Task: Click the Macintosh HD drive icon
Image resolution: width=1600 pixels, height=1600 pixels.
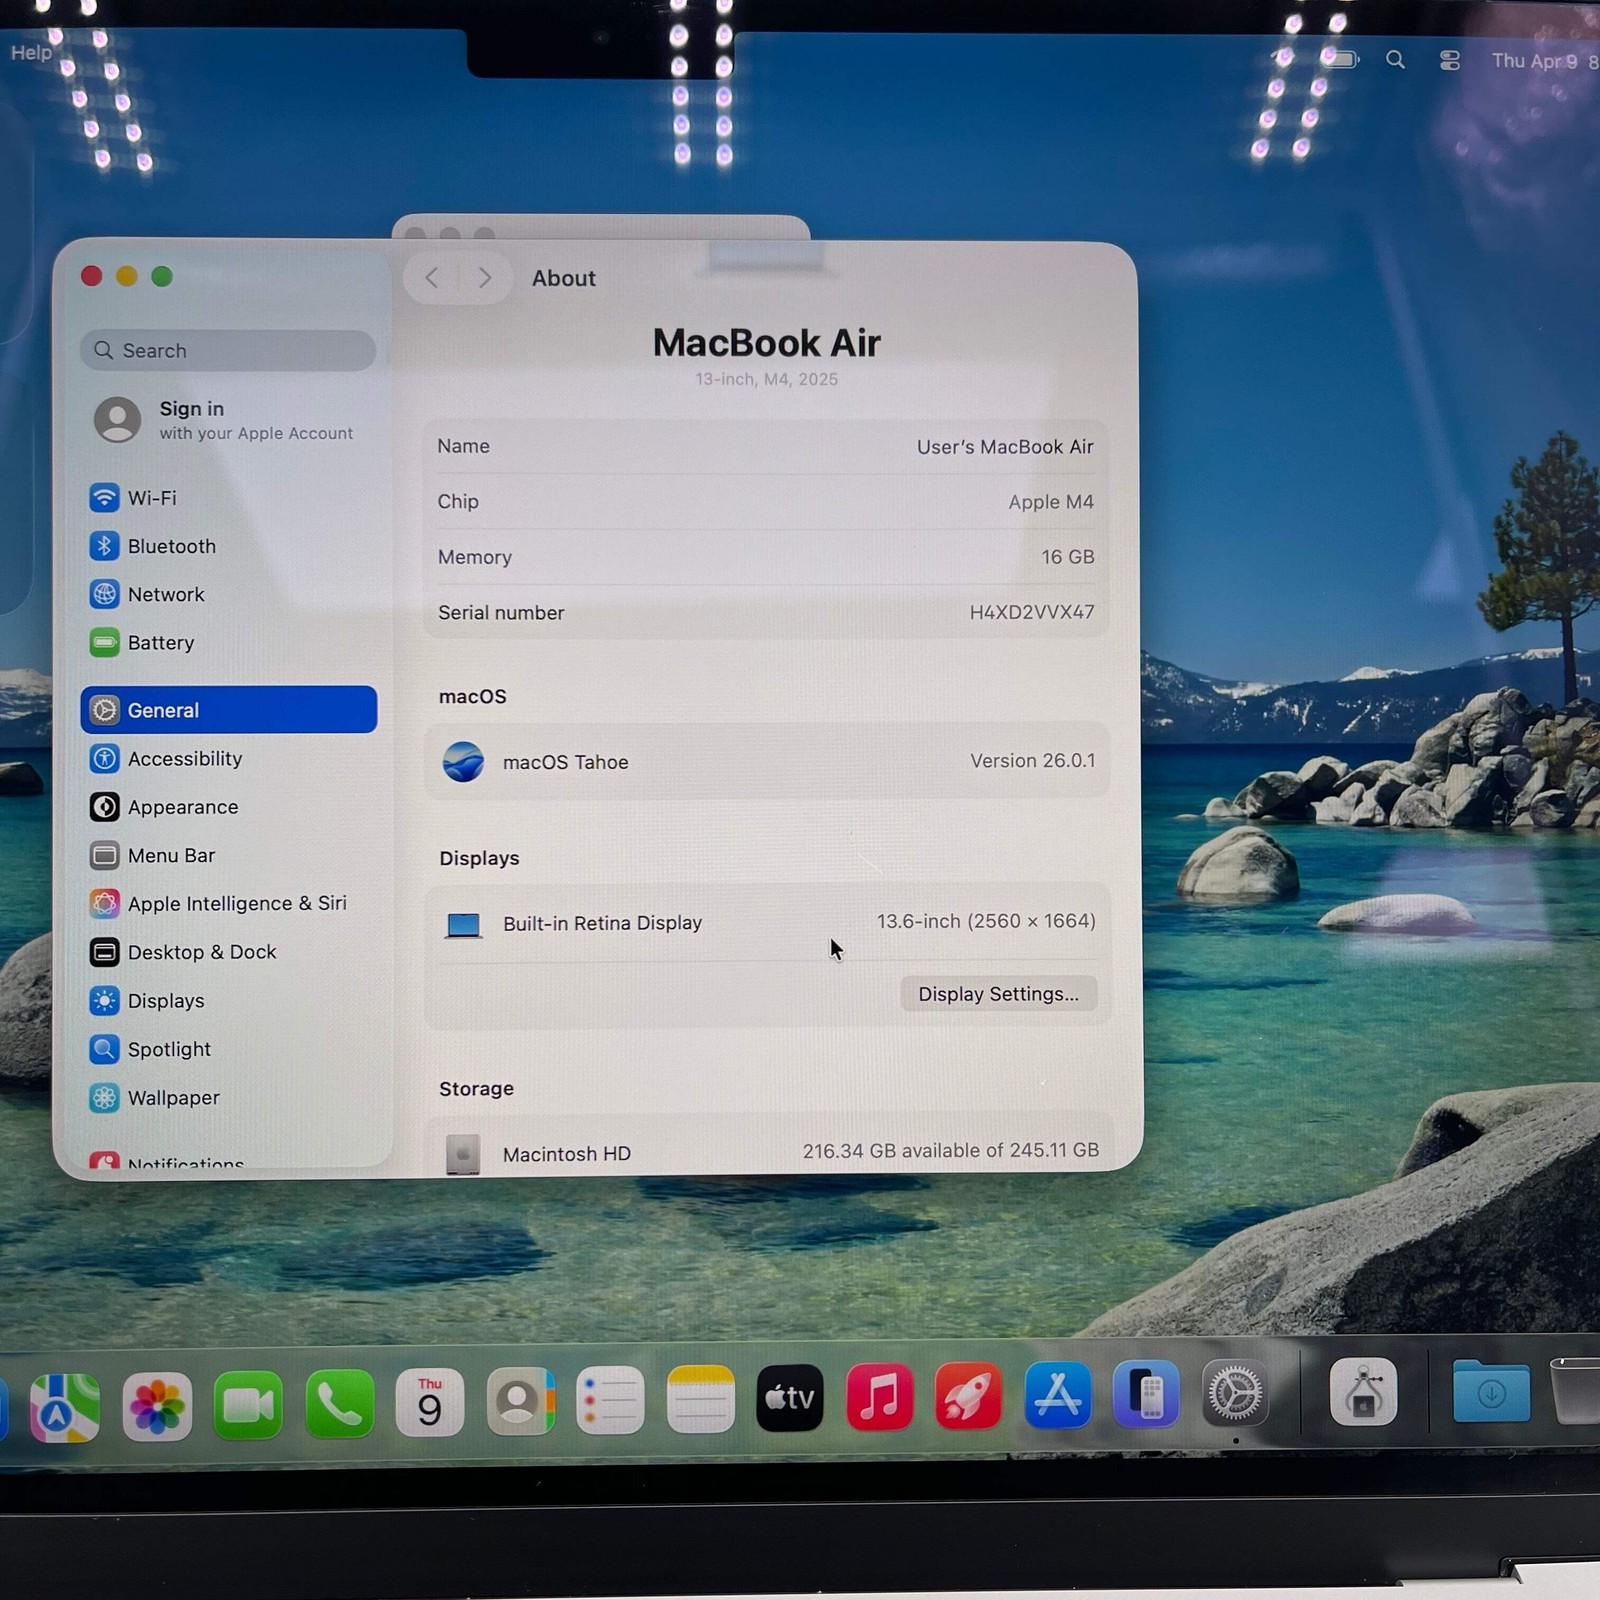Action: (x=463, y=1154)
